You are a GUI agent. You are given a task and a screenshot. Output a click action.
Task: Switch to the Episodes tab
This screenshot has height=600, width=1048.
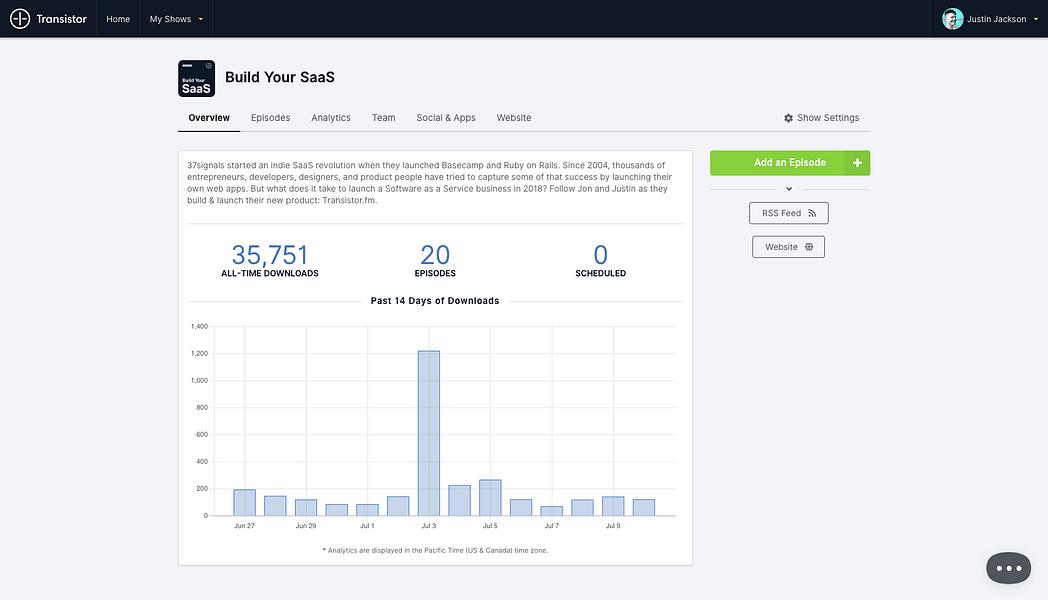271,118
